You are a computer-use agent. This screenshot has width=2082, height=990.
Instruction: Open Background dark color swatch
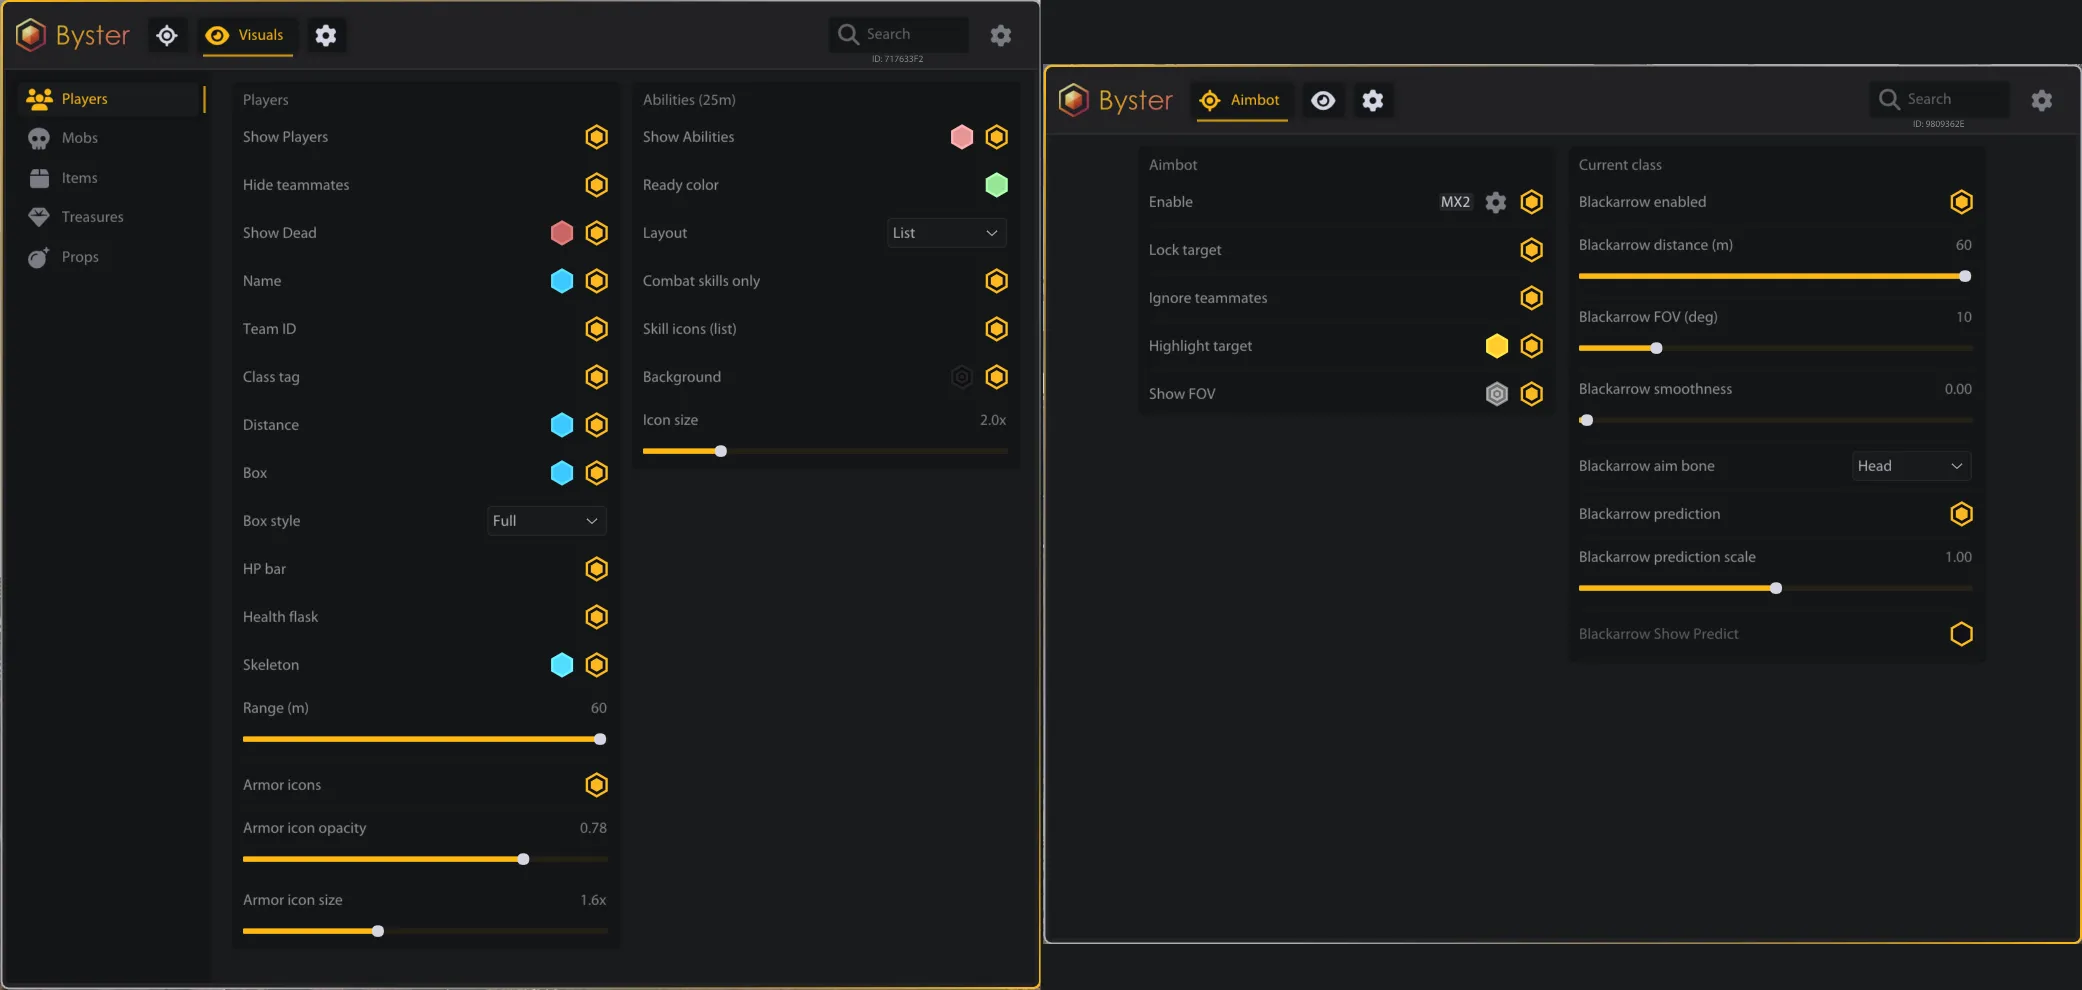pyautogui.click(x=962, y=377)
